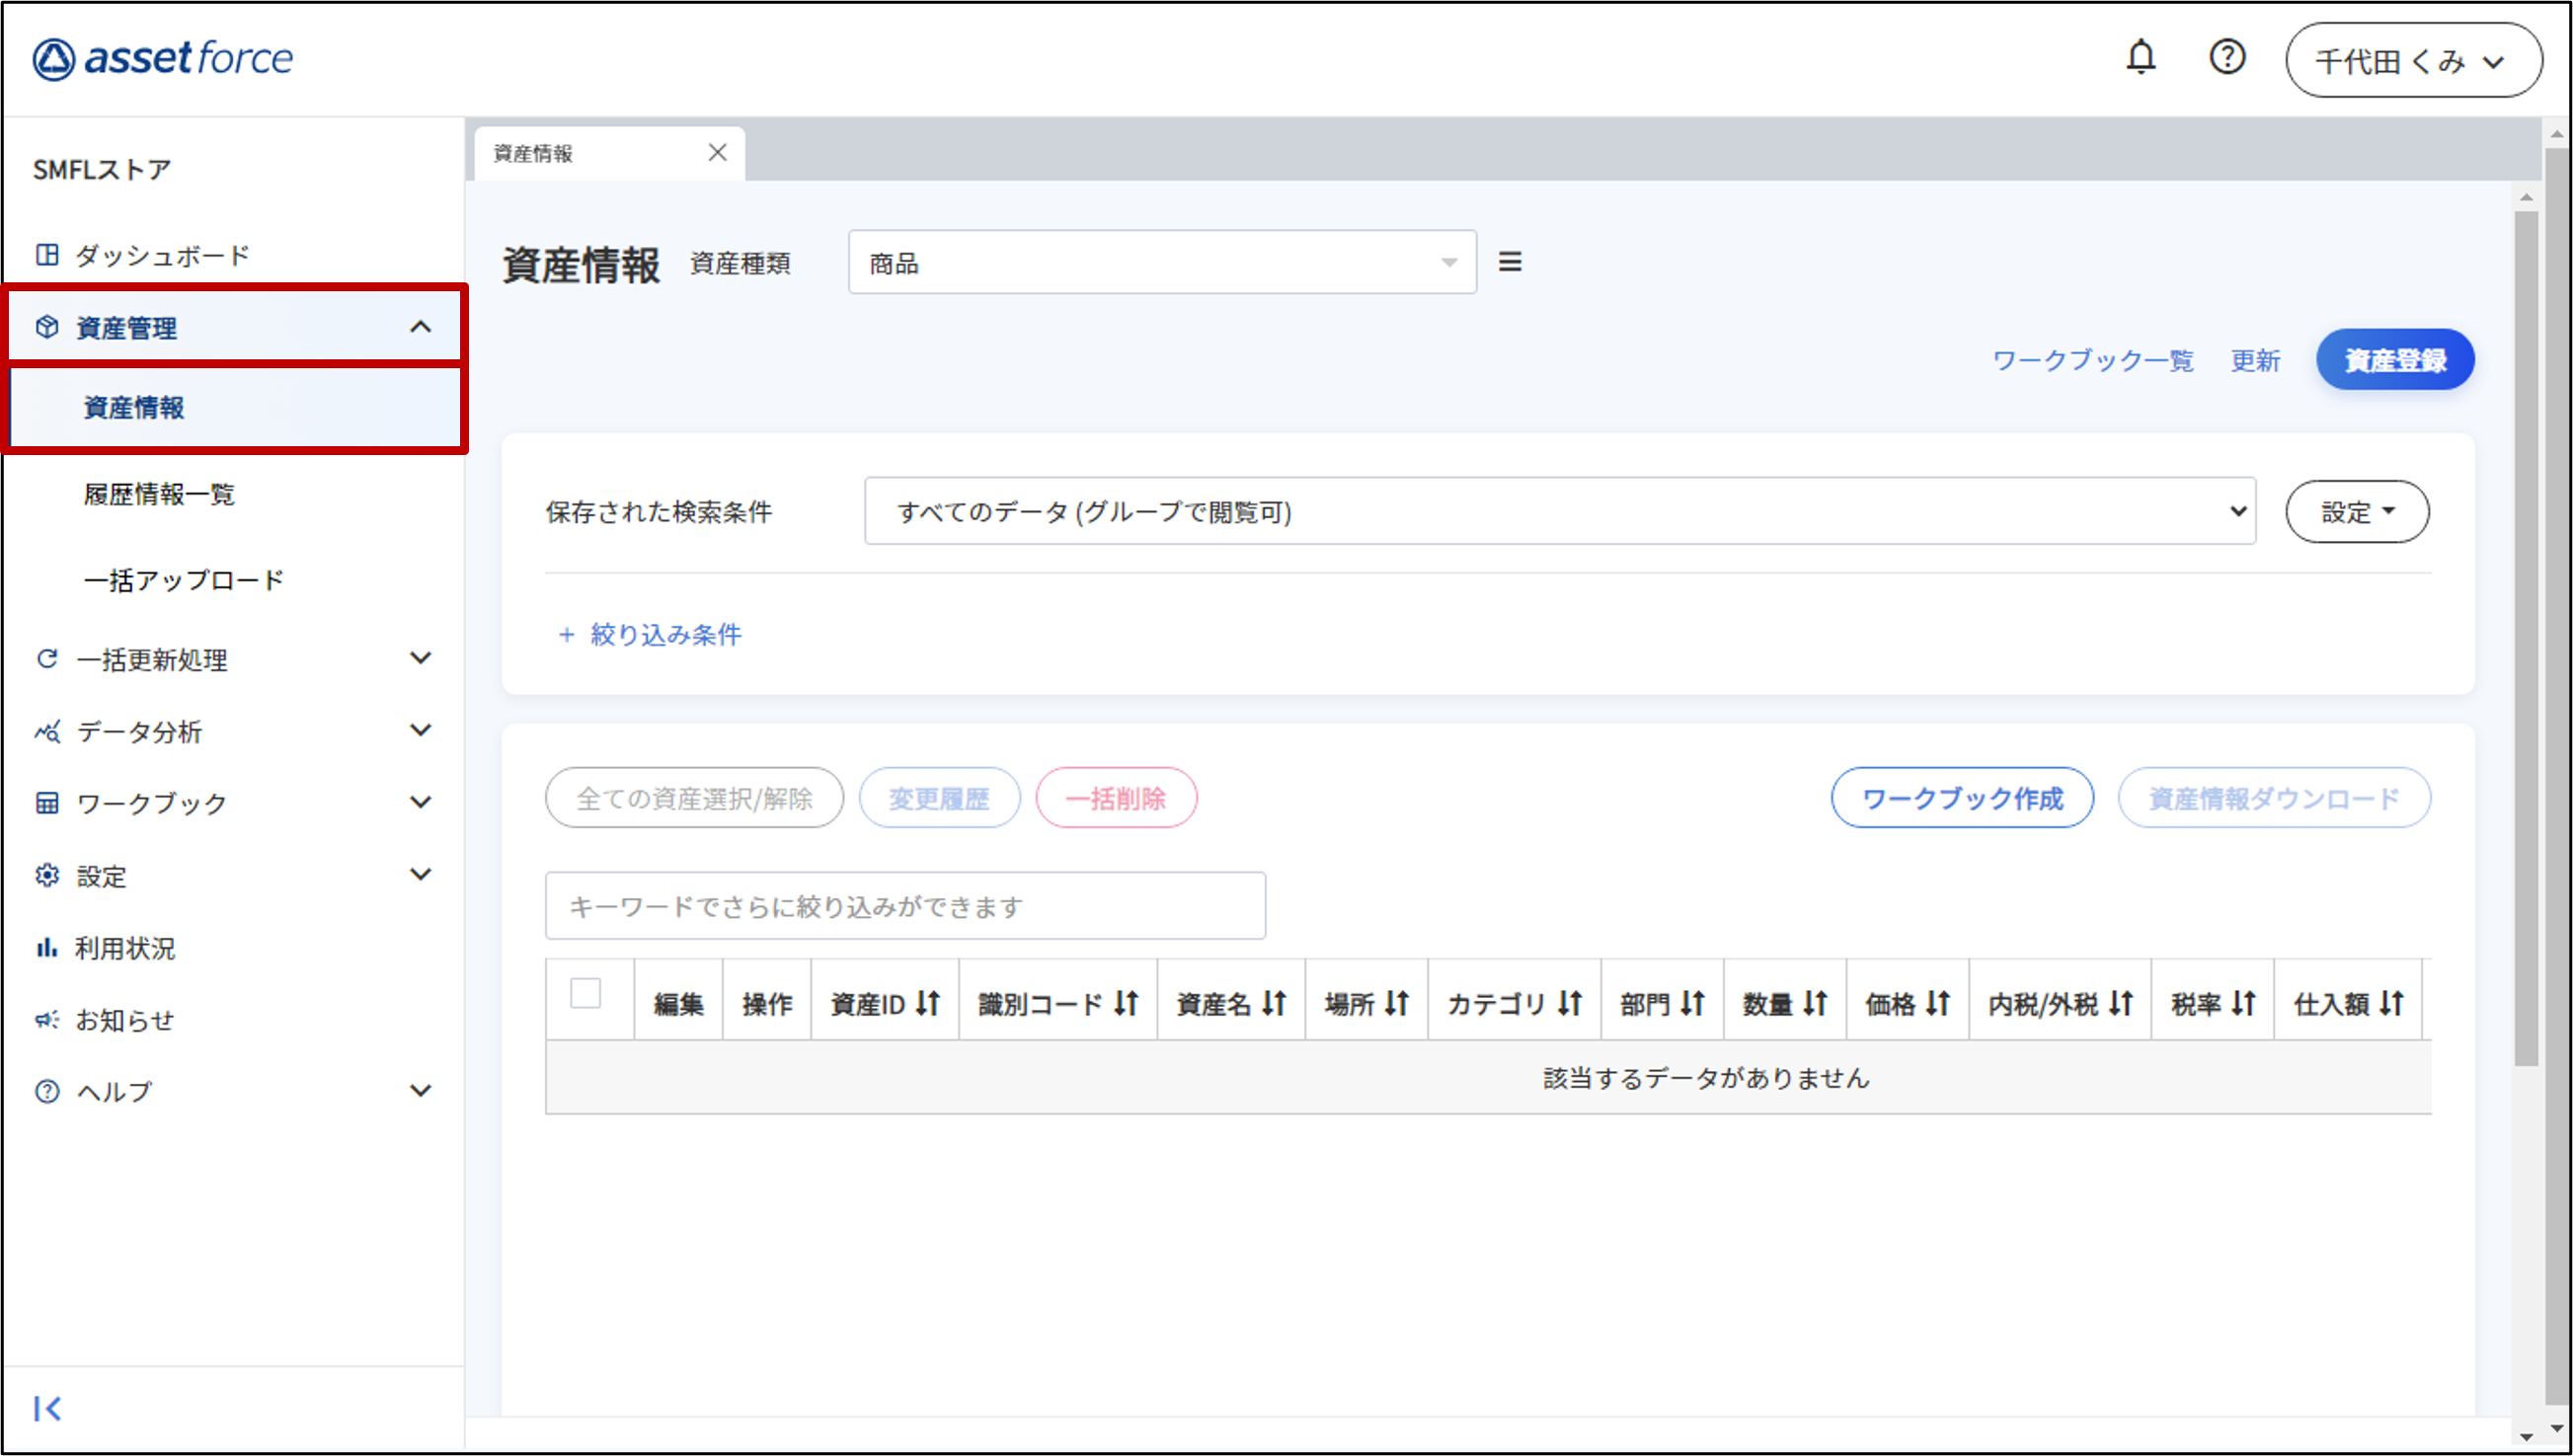Open 利用状況 via its bar chart icon

pos(47,946)
